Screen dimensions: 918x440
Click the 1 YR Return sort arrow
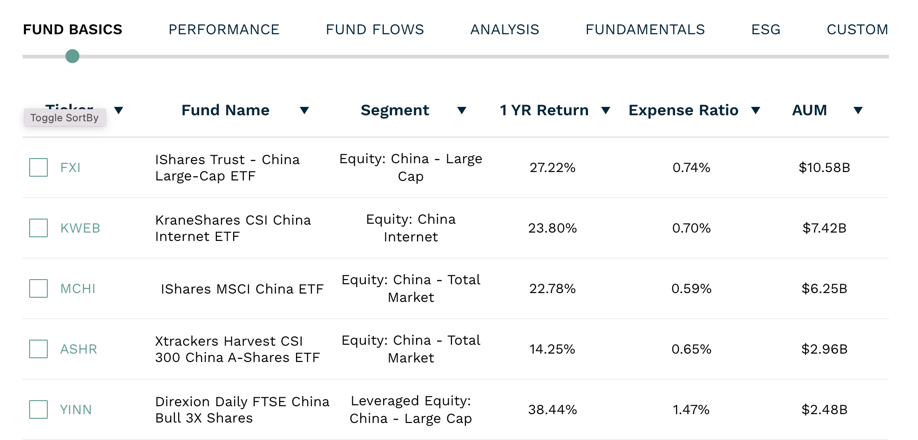pos(605,110)
